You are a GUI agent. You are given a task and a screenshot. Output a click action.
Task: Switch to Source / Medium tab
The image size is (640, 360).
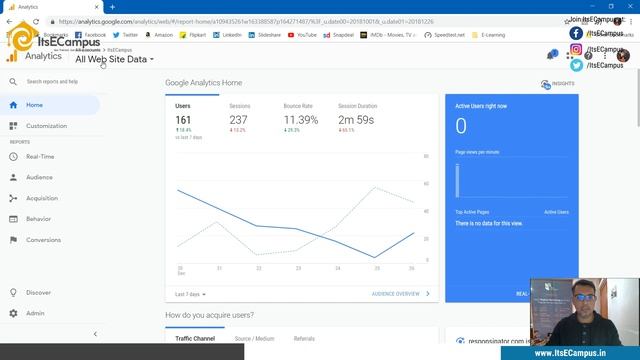[x=254, y=338]
